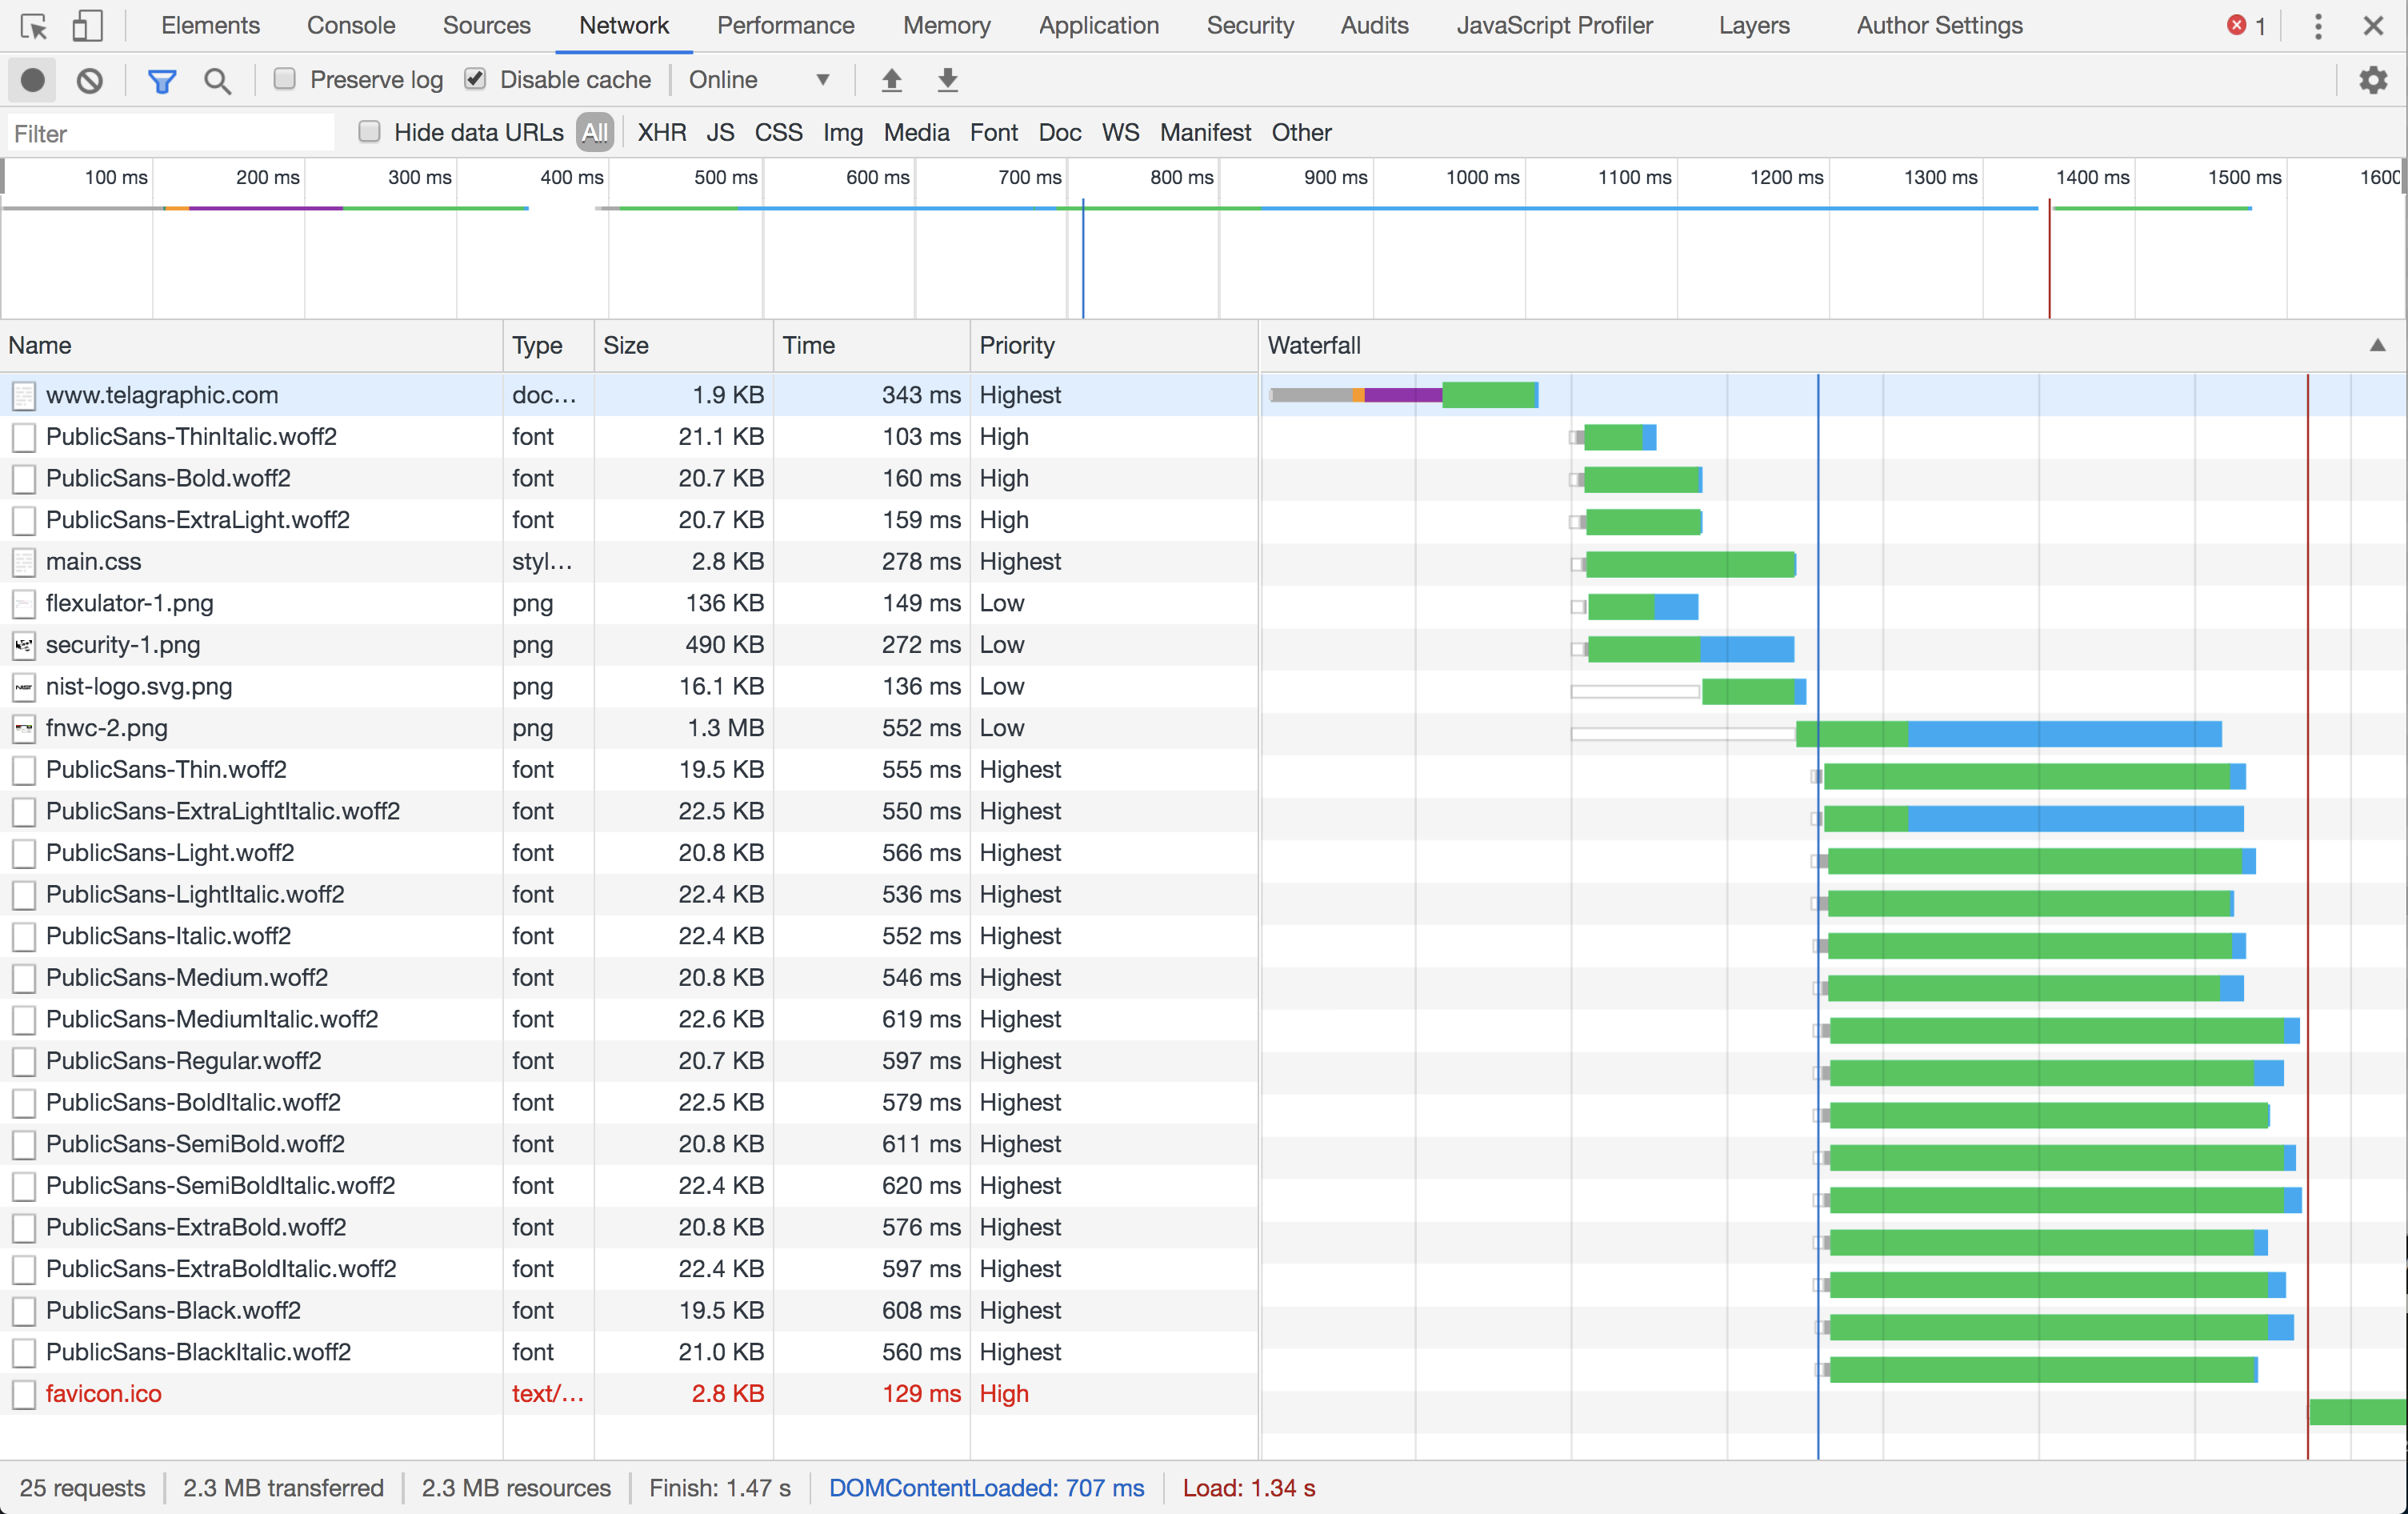Open the Layers tab

click(1754, 26)
